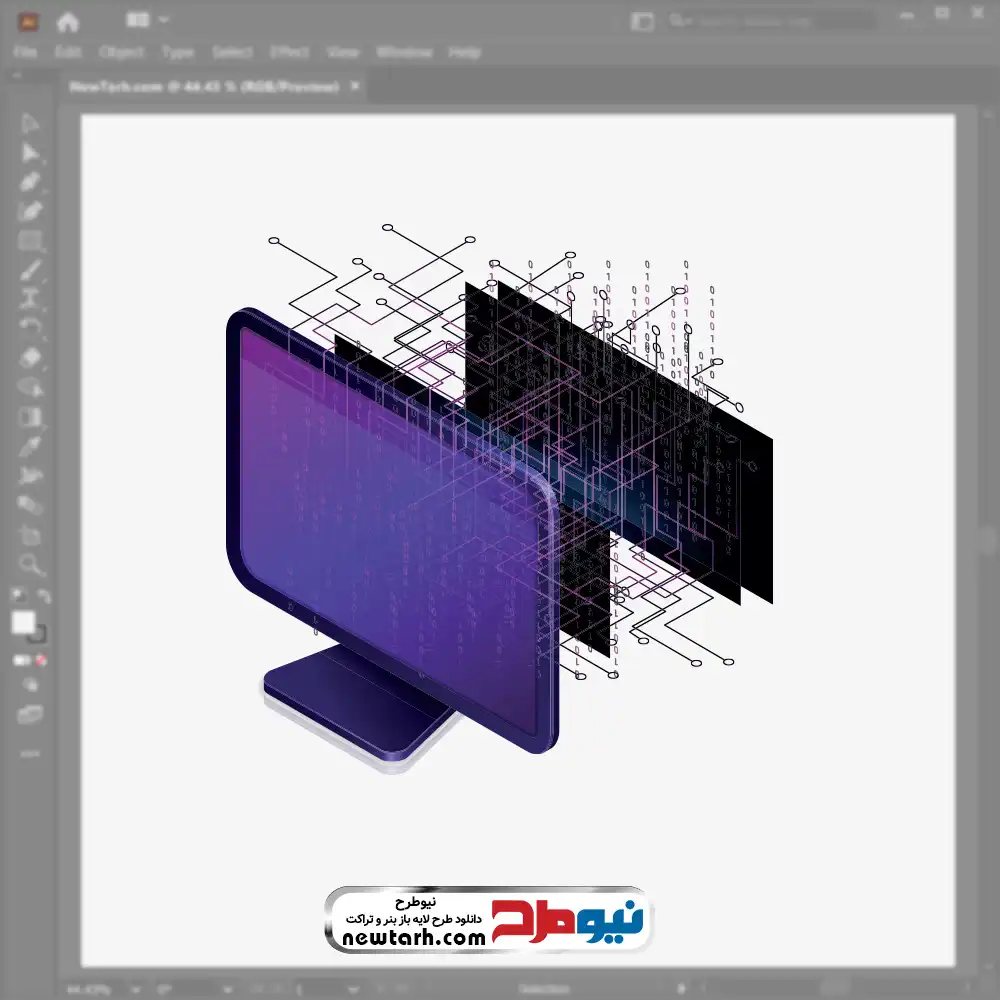Collapse the toolbar using the top double arrow
Viewport: 1000px width, 1000px height.
point(17,75)
